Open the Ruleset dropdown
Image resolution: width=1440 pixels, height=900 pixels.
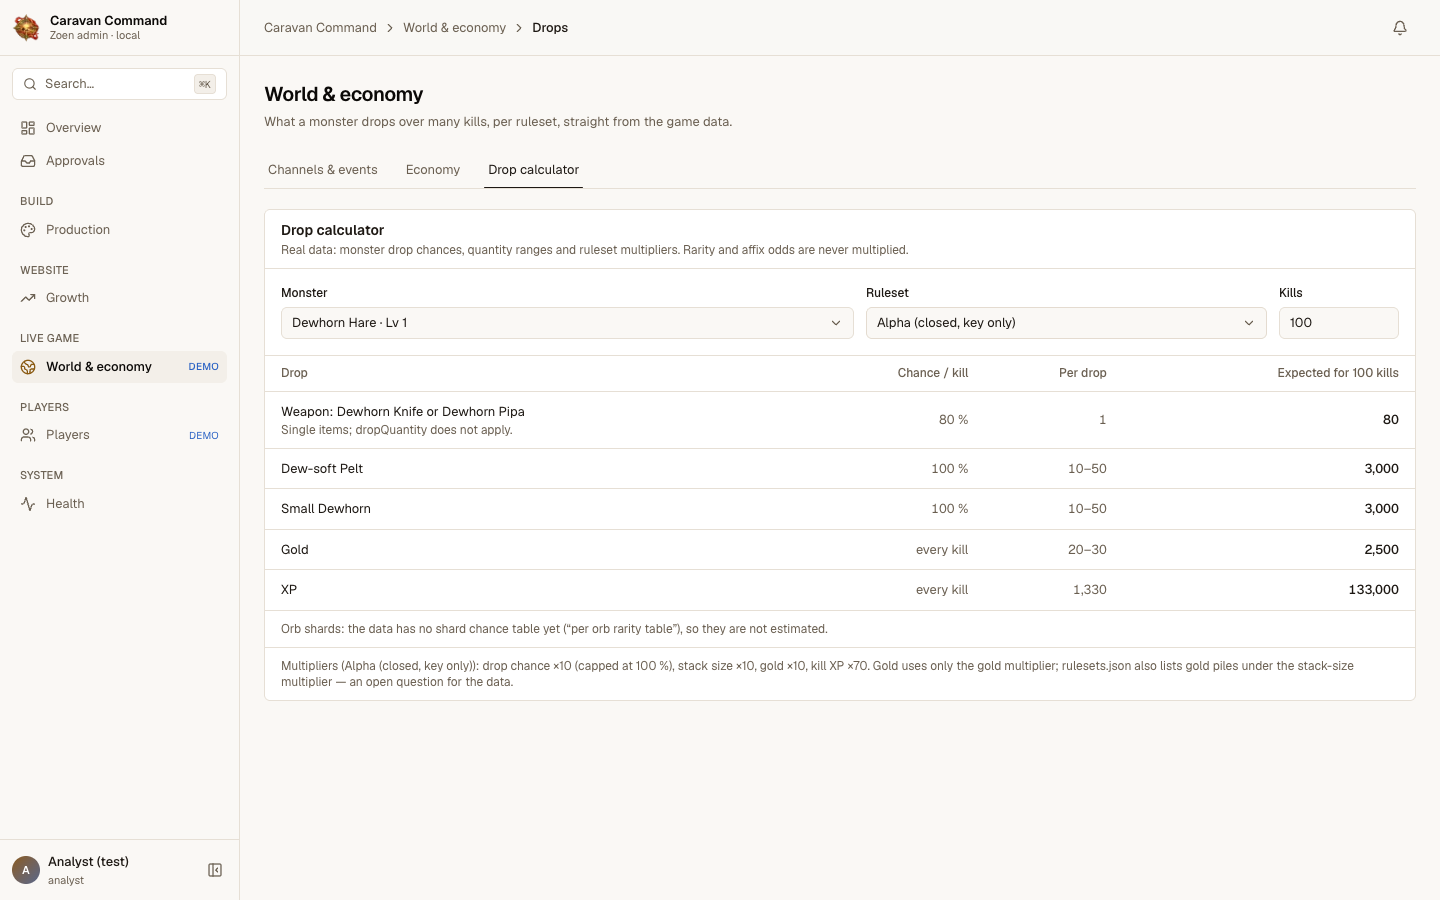coord(1066,323)
